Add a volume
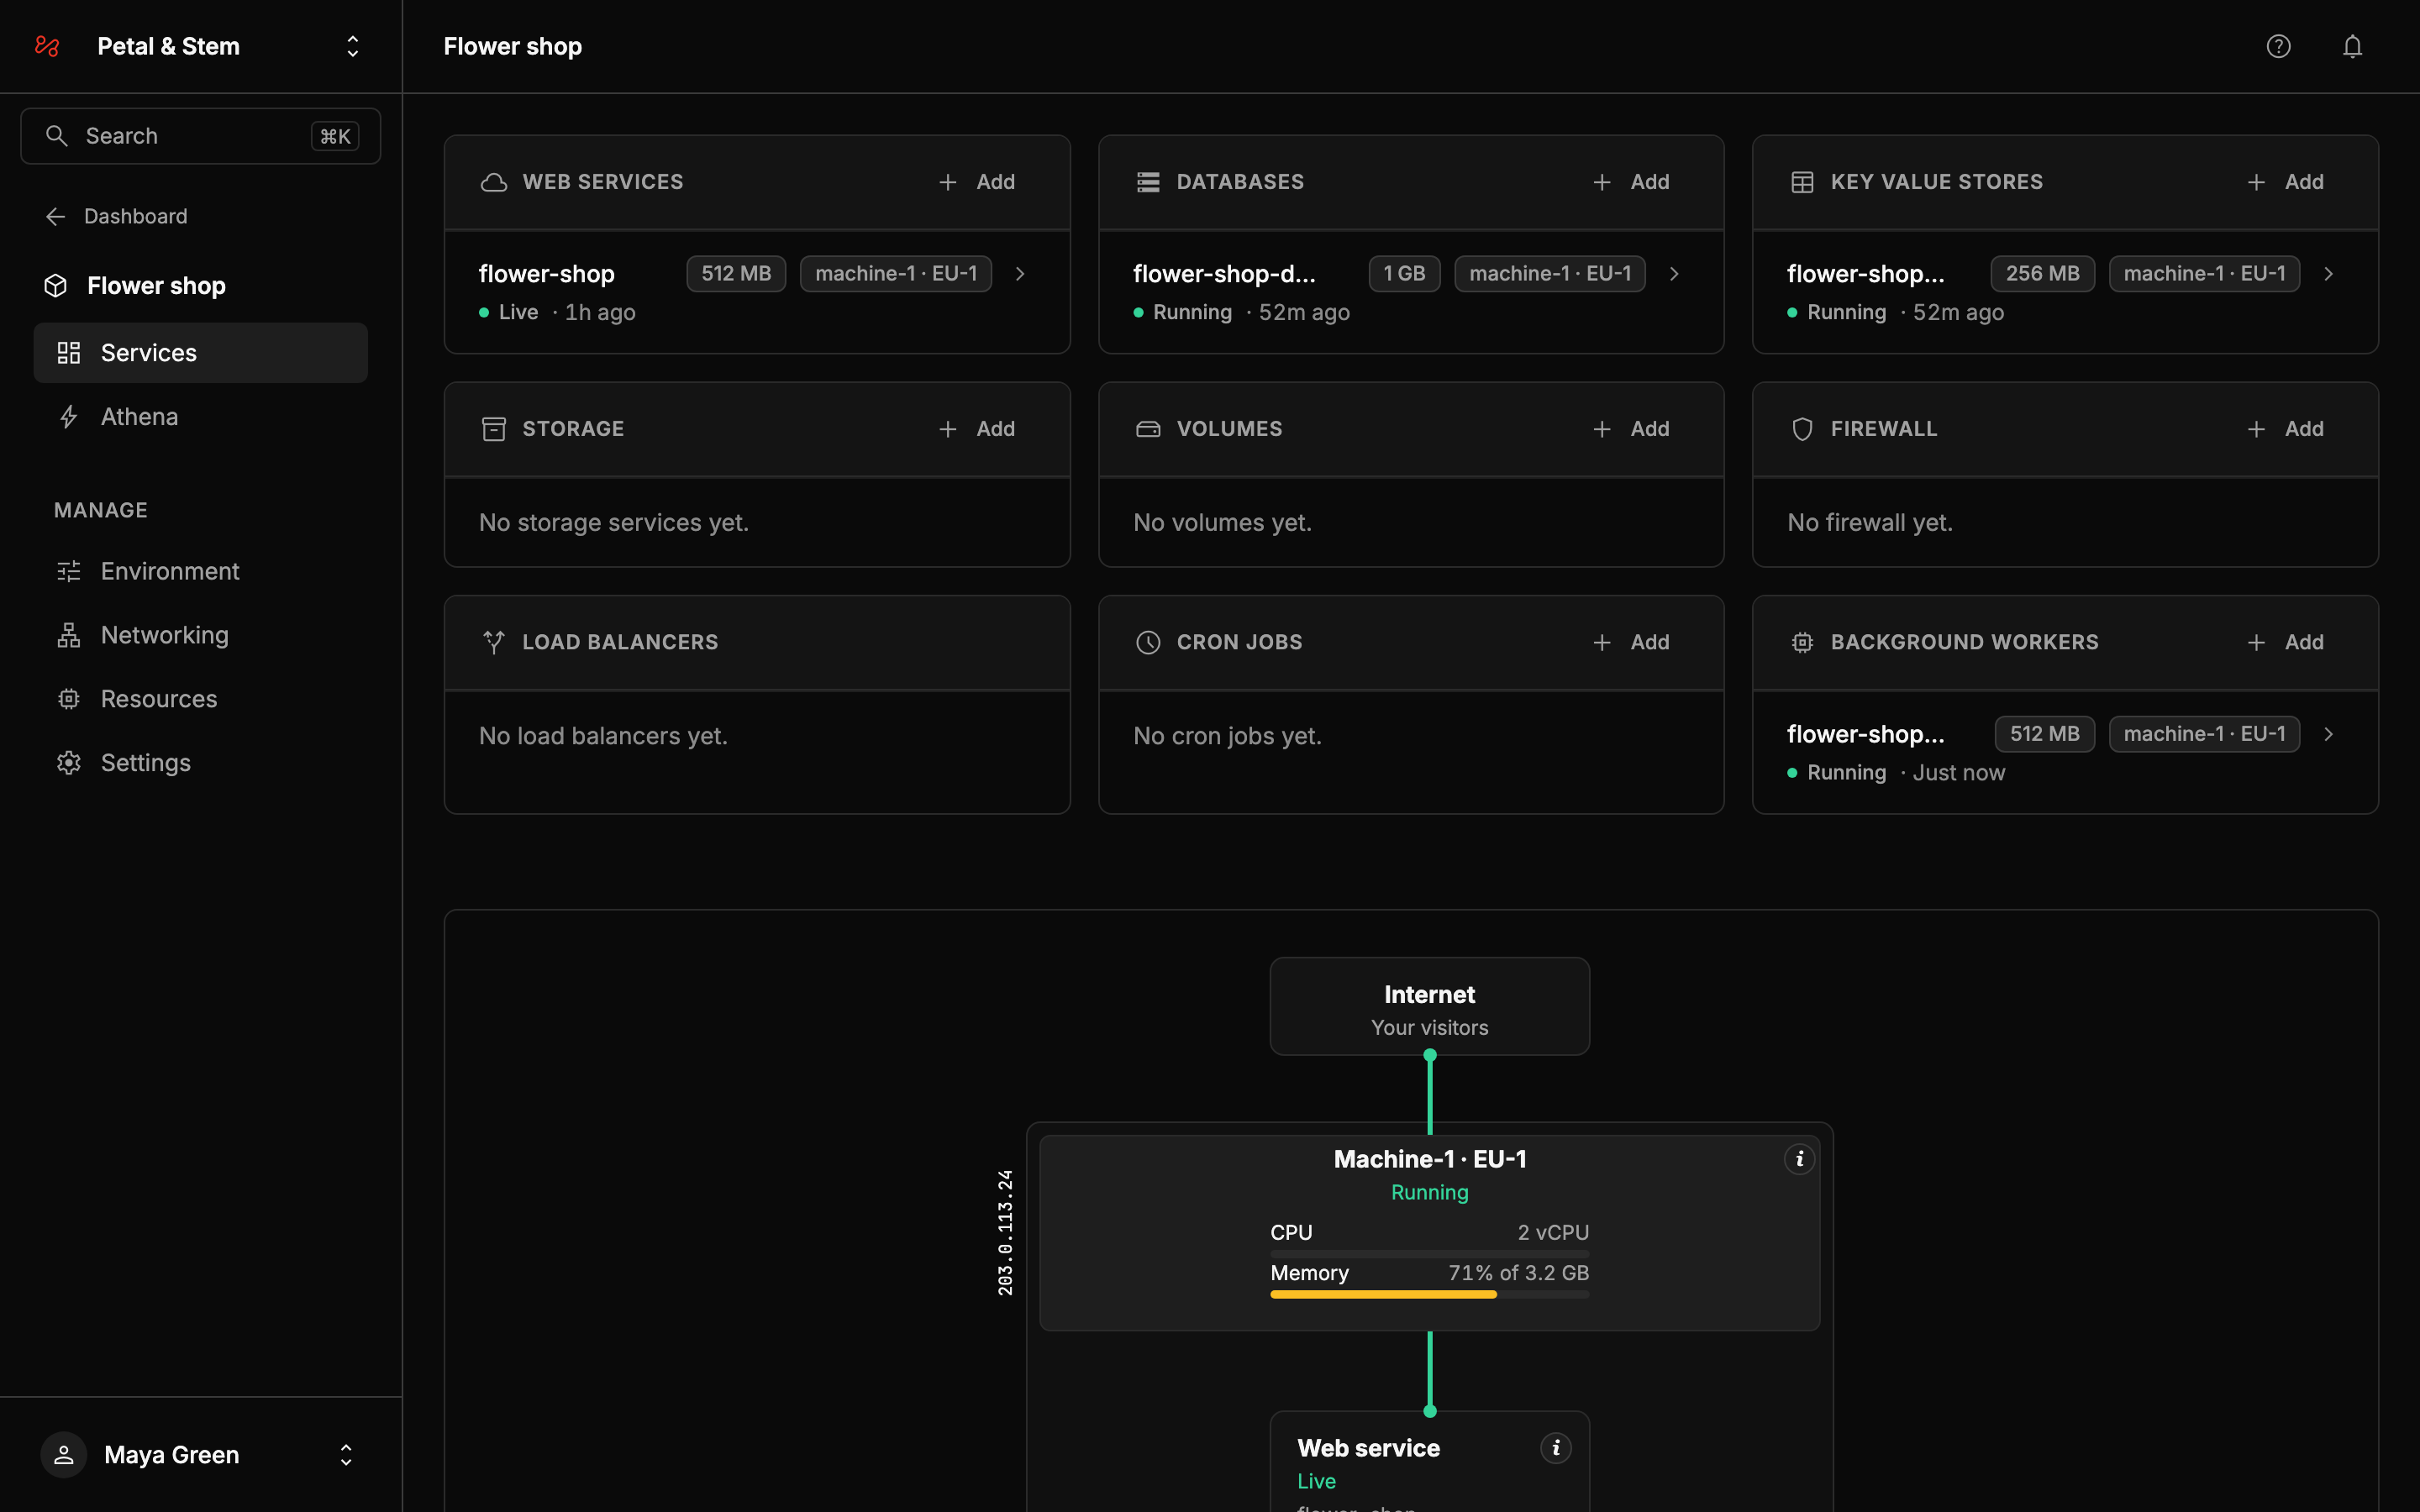 click(x=1631, y=429)
